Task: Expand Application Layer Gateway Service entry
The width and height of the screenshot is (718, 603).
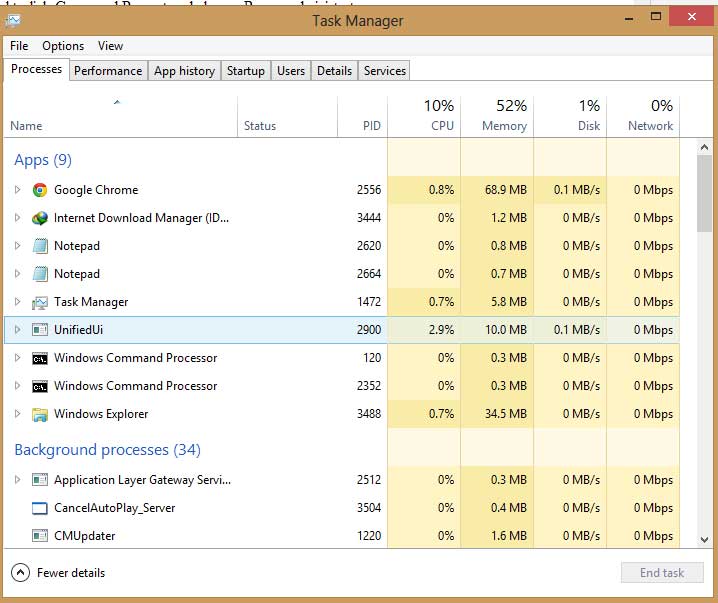Action: pos(17,480)
